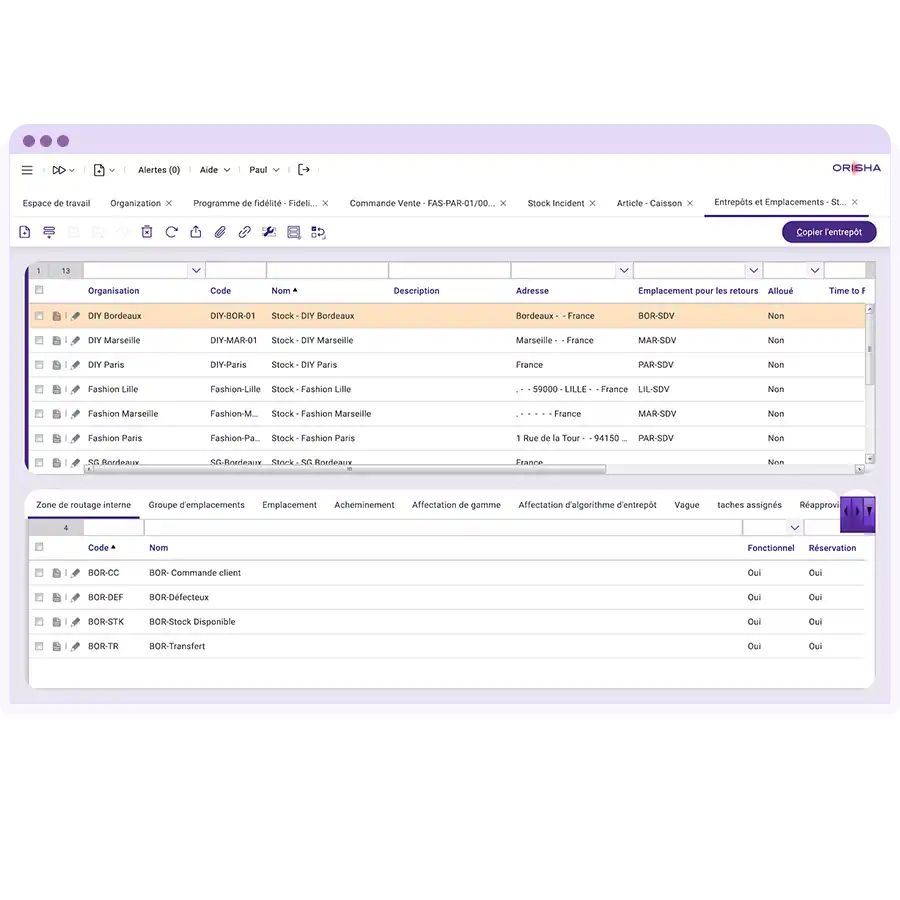Click the Copier l'entrepôt button
The height and width of the screenshot is (900, 900).
829,232
